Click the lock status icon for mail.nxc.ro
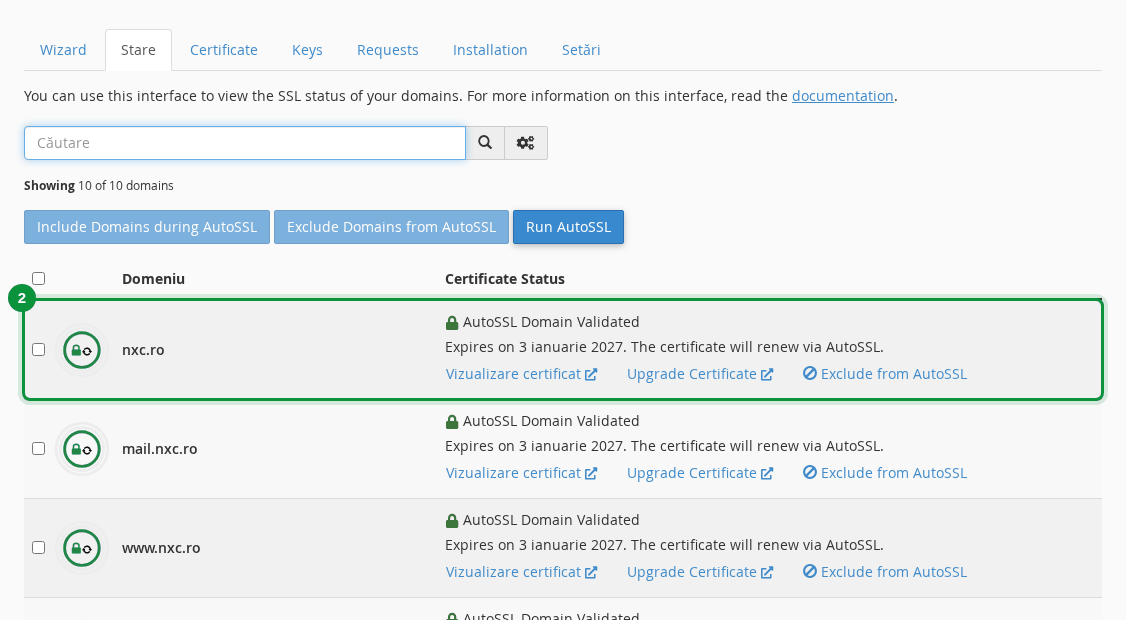Viewport: 1126px width, 620px height. pyautogui.click(x=82, y=449)
